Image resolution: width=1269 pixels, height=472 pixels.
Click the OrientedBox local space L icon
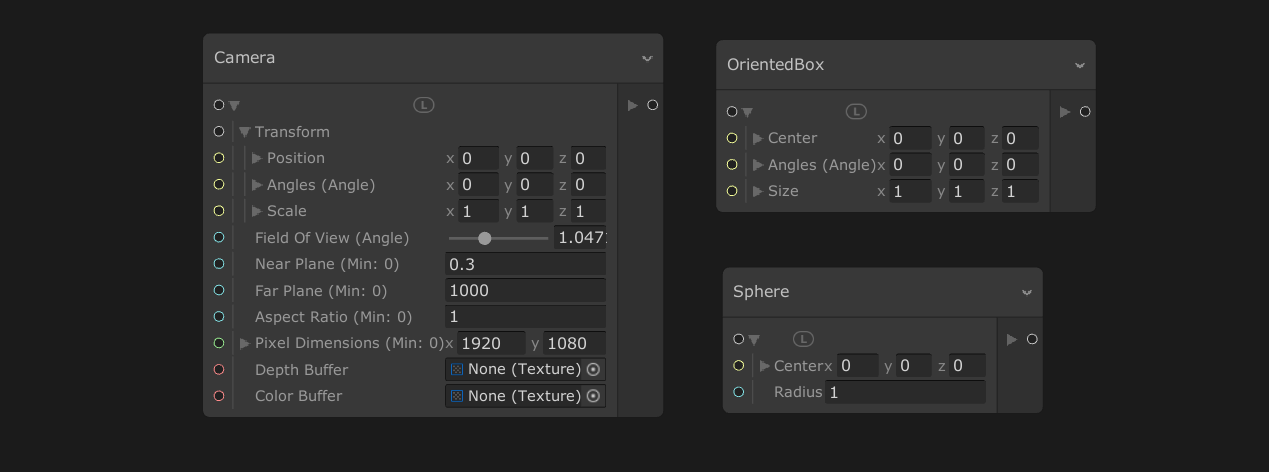[x=856, y=112]
